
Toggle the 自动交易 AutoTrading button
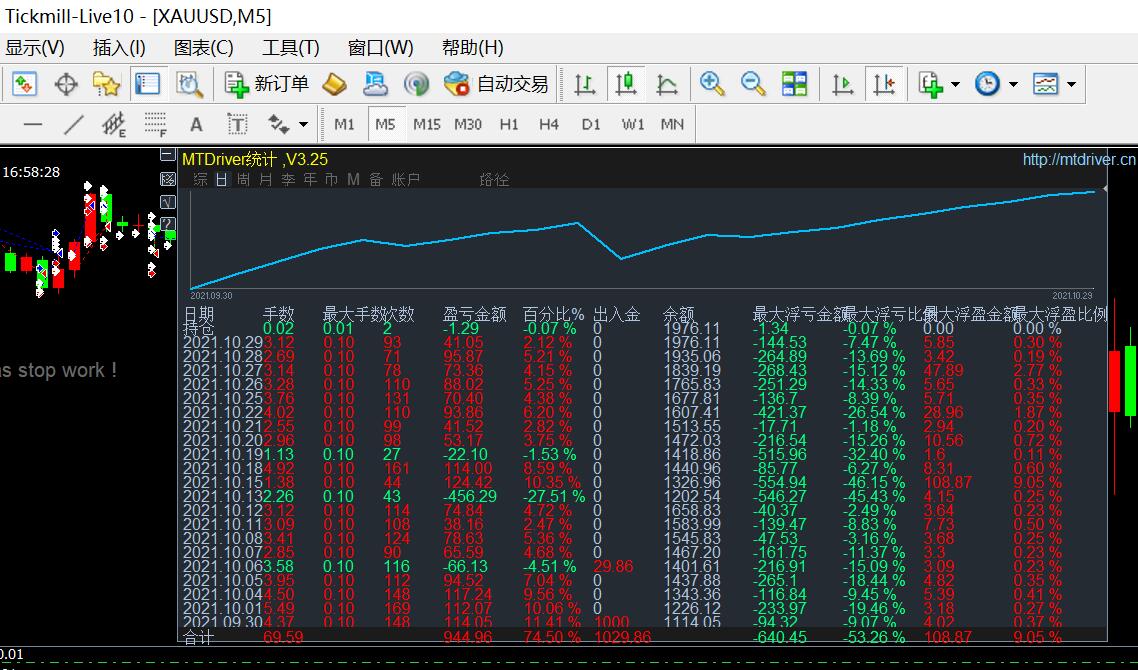point(496,84)
